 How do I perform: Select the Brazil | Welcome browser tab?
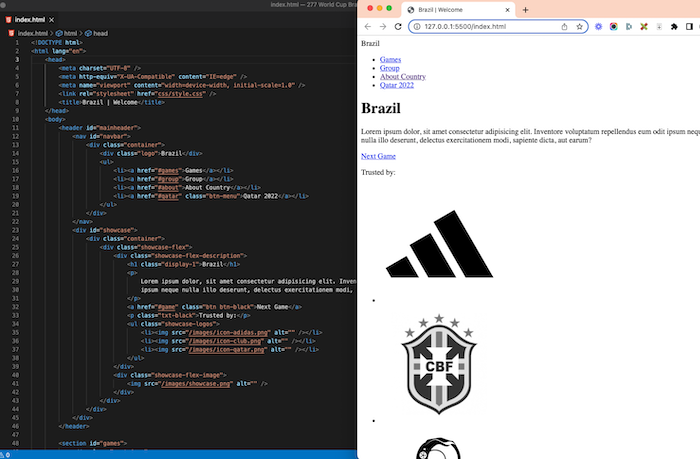458,10
